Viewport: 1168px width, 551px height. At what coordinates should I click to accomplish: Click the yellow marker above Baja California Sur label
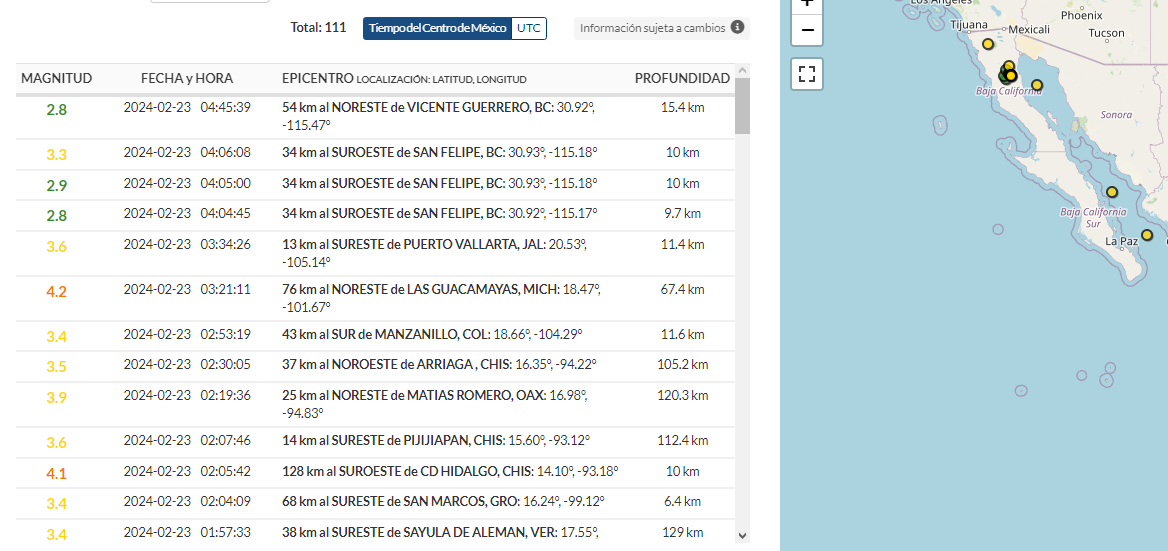point(1111,192)
